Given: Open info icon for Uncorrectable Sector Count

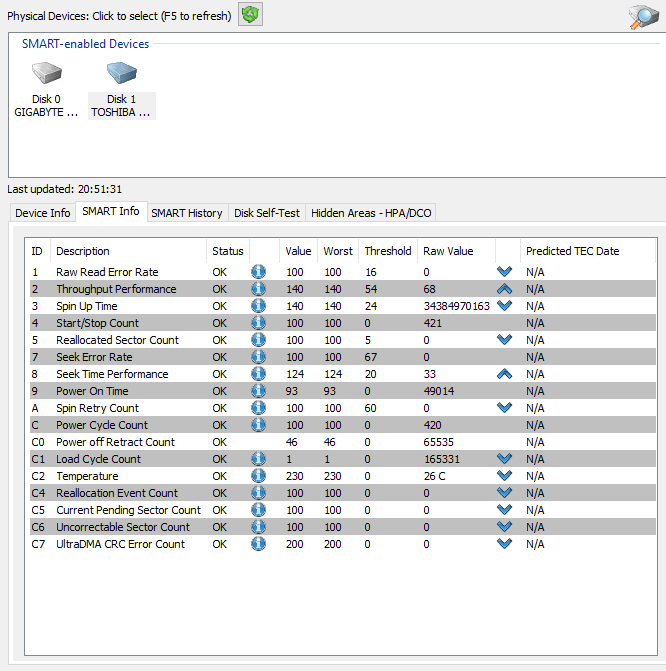Looking at the screenshot, I should 258,527.
